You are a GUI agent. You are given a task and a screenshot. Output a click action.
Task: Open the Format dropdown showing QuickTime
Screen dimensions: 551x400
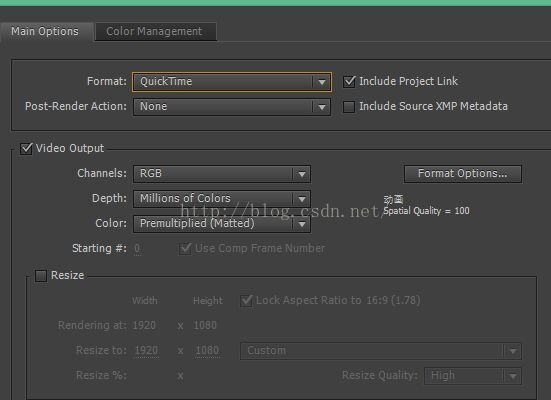232,82
